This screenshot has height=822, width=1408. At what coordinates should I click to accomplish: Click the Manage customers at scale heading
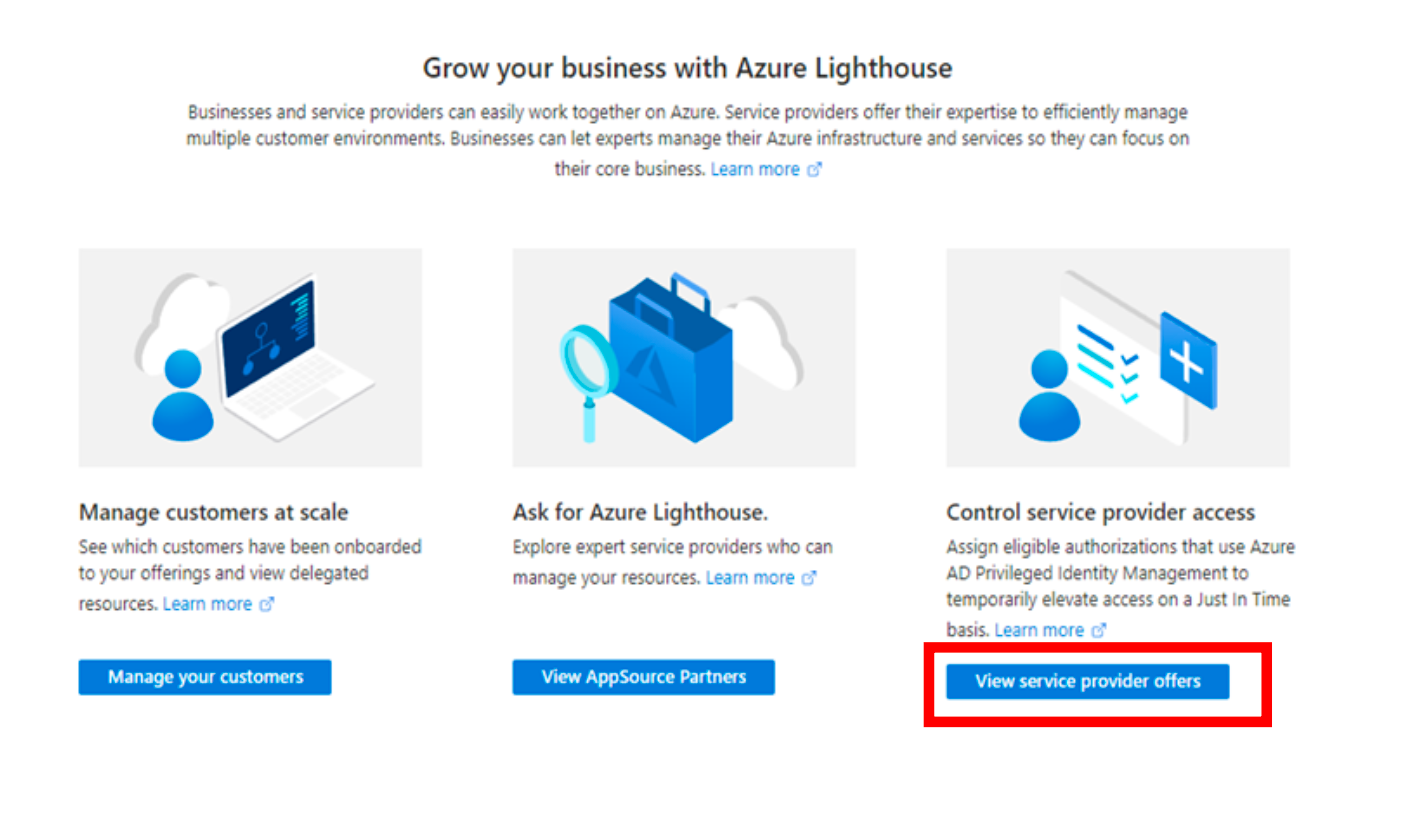click(x=214, y=513)
